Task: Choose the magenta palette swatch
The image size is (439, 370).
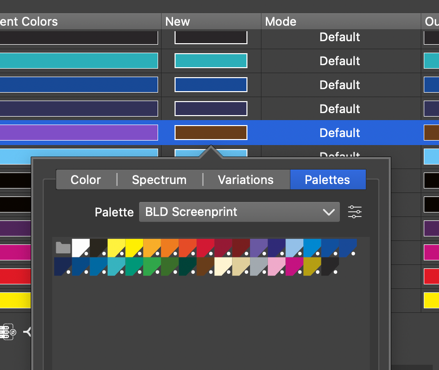Action: [x=294, y=266]
